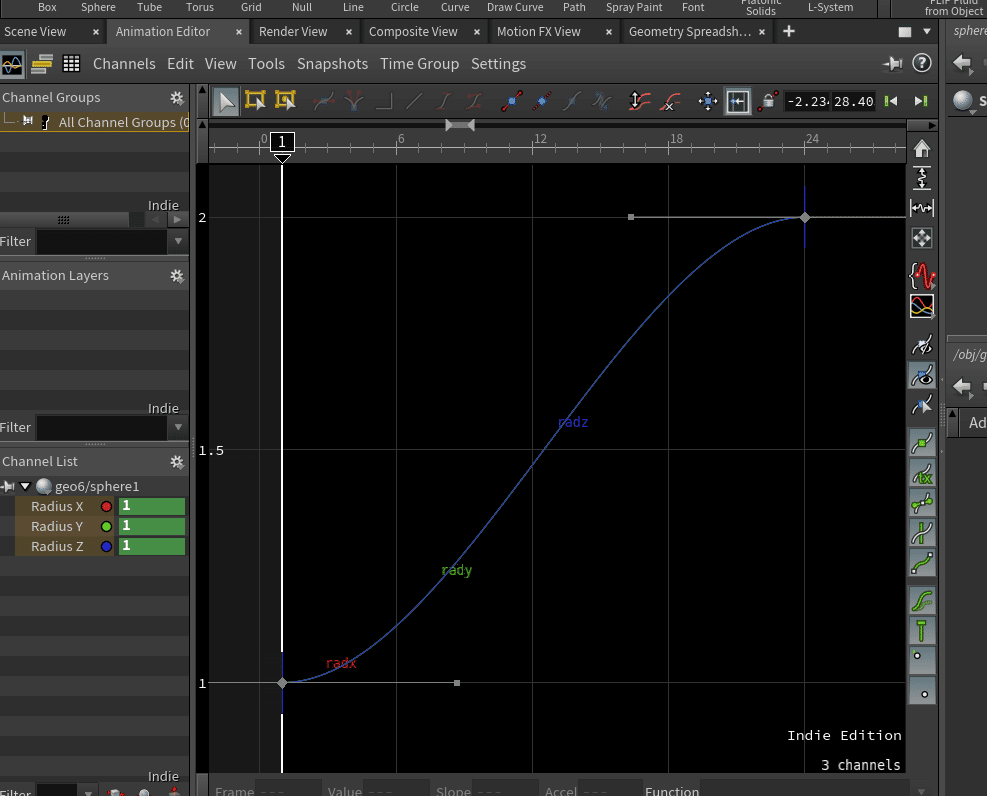The height and width of the screenshot is (796, 987).
Task: Open the Channel Groups filter dropdown arrow
Action: click(x=178, y=242)
